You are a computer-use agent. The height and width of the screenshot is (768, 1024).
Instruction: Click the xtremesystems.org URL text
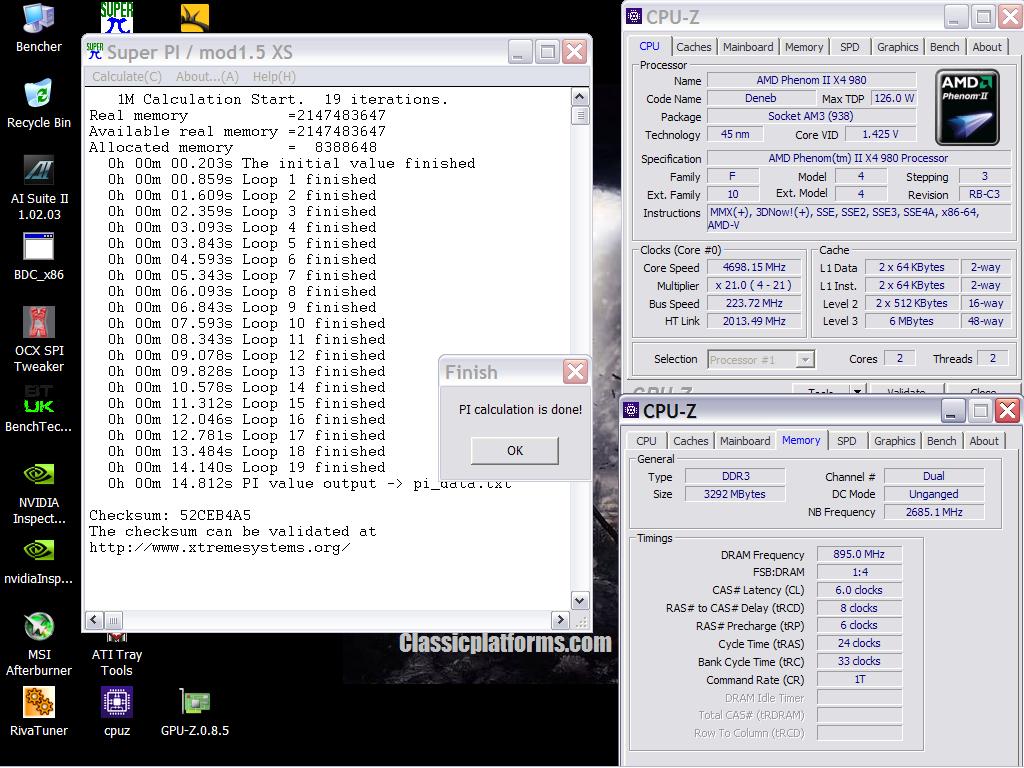click(219, 547)
